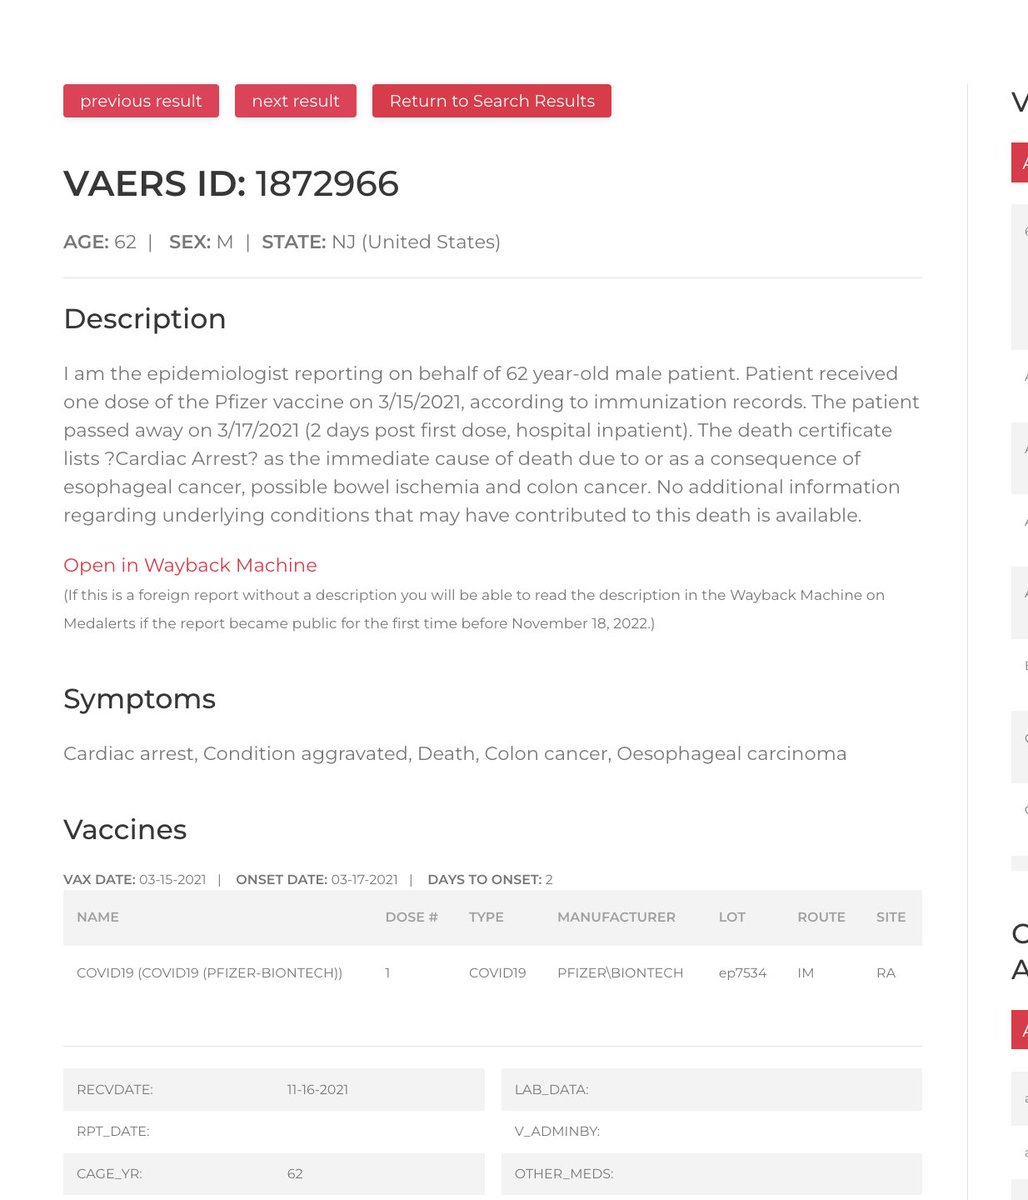Click the TYPE column header
1028x1200 pixels.
pos(486,917)
